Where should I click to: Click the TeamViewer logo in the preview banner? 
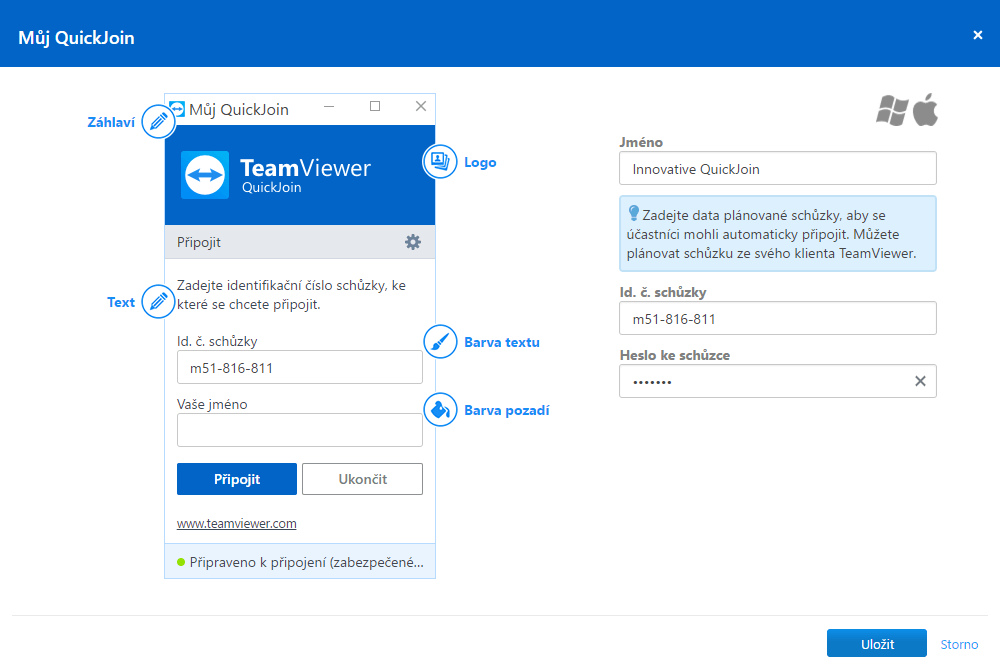coord(205,175)
